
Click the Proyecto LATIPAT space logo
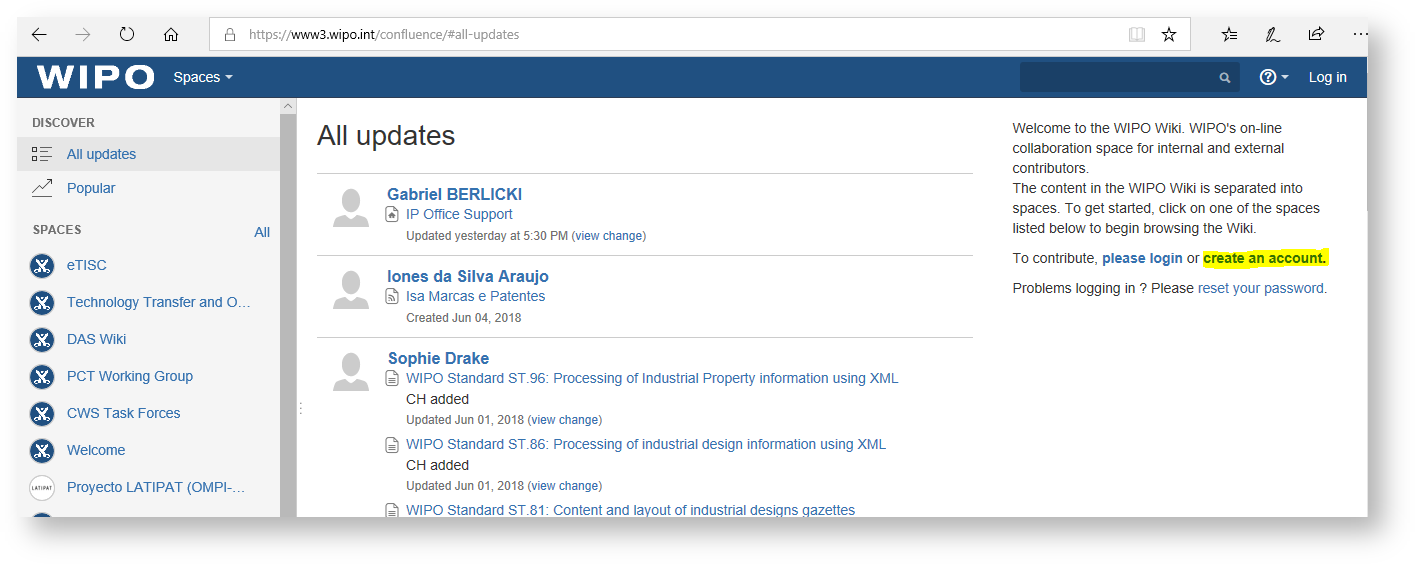tap(41, 487)
